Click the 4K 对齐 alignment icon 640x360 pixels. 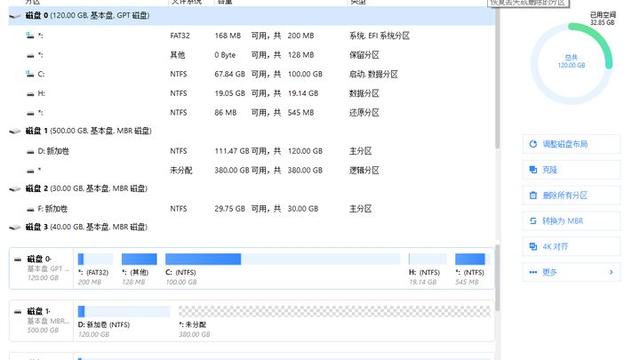(x=533, y=247)
